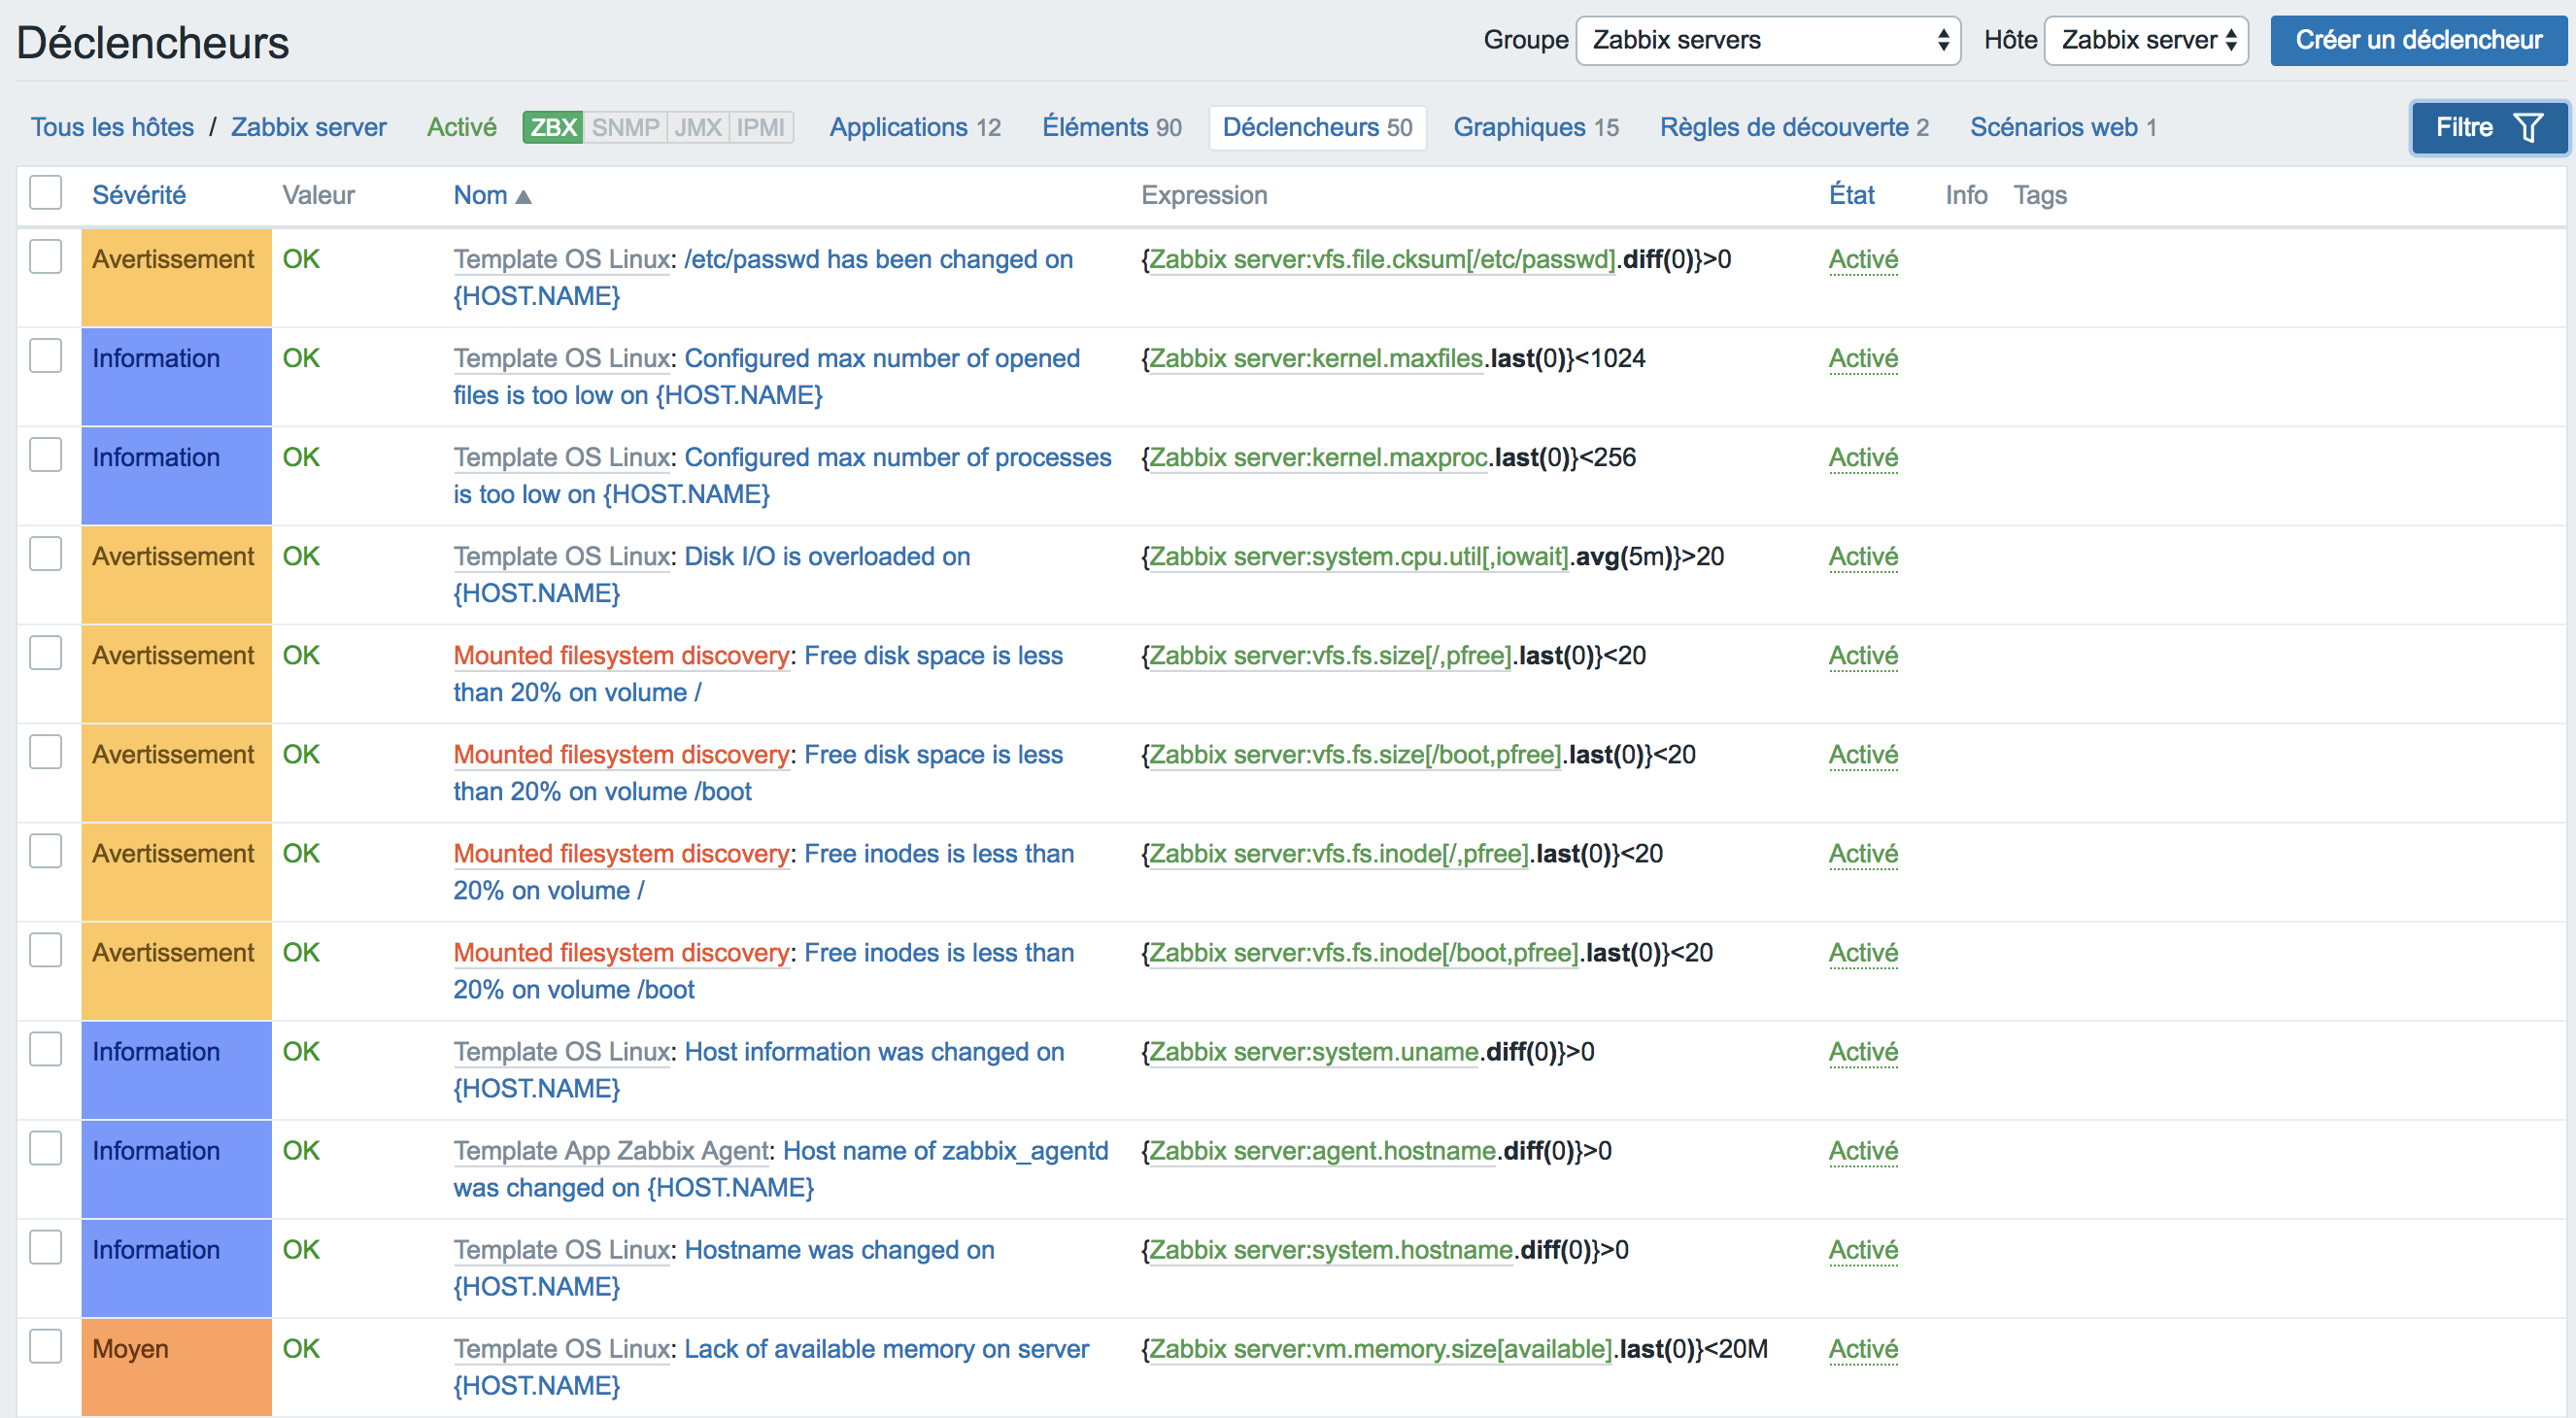Image resolution: width=2576 pixels, height=1418 pixels.
Task: Toggle the select-all checkbox in header
Action: (46, 193)
